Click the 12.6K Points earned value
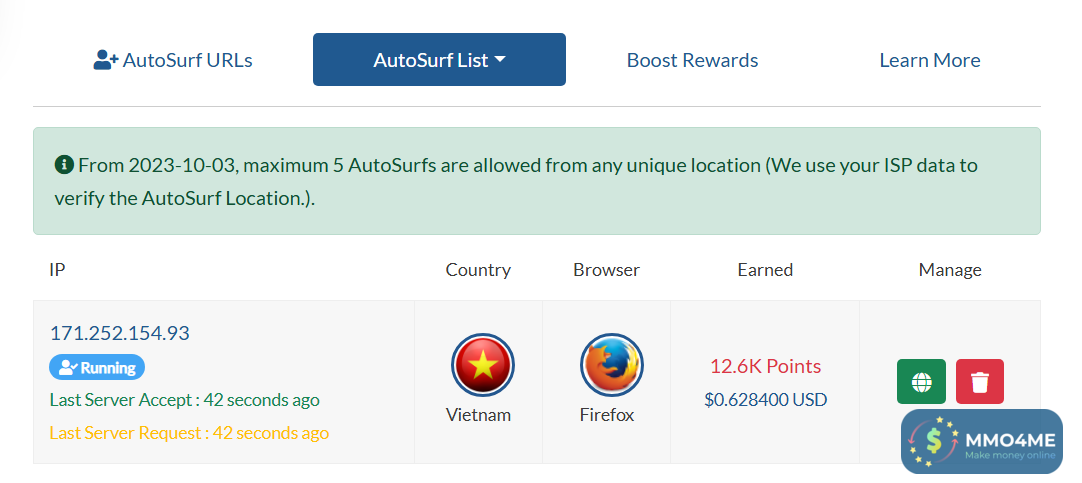 tap(765, 366)
